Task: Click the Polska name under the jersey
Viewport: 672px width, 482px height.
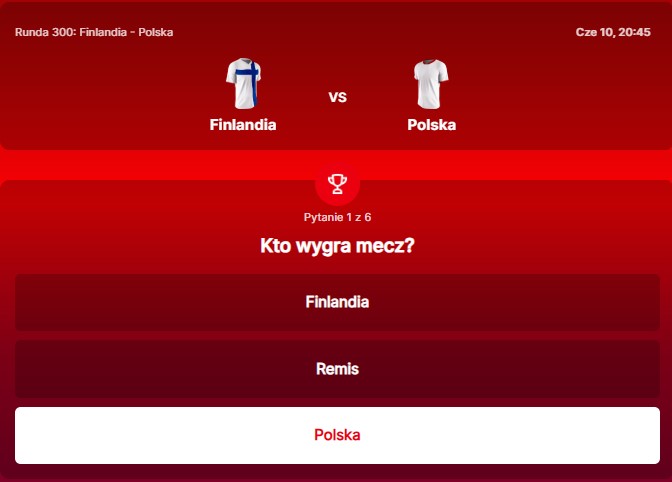Action: [x=431, y=125]
